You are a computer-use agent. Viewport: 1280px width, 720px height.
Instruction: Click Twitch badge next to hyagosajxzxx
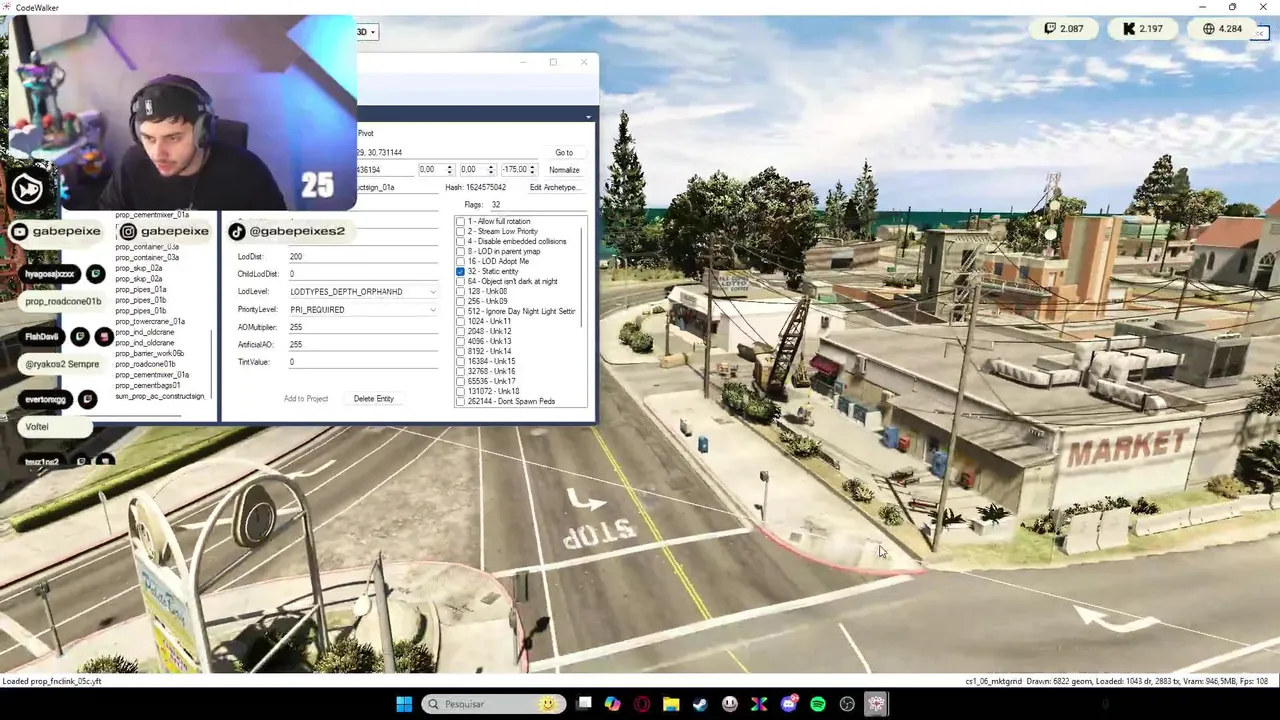(x=95, y=273)
